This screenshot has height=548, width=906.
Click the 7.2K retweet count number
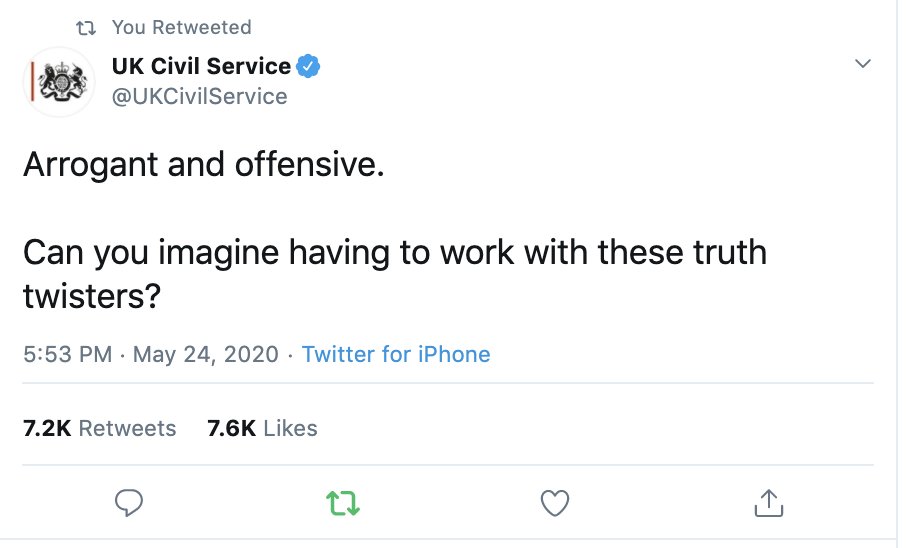click(47, 428)
